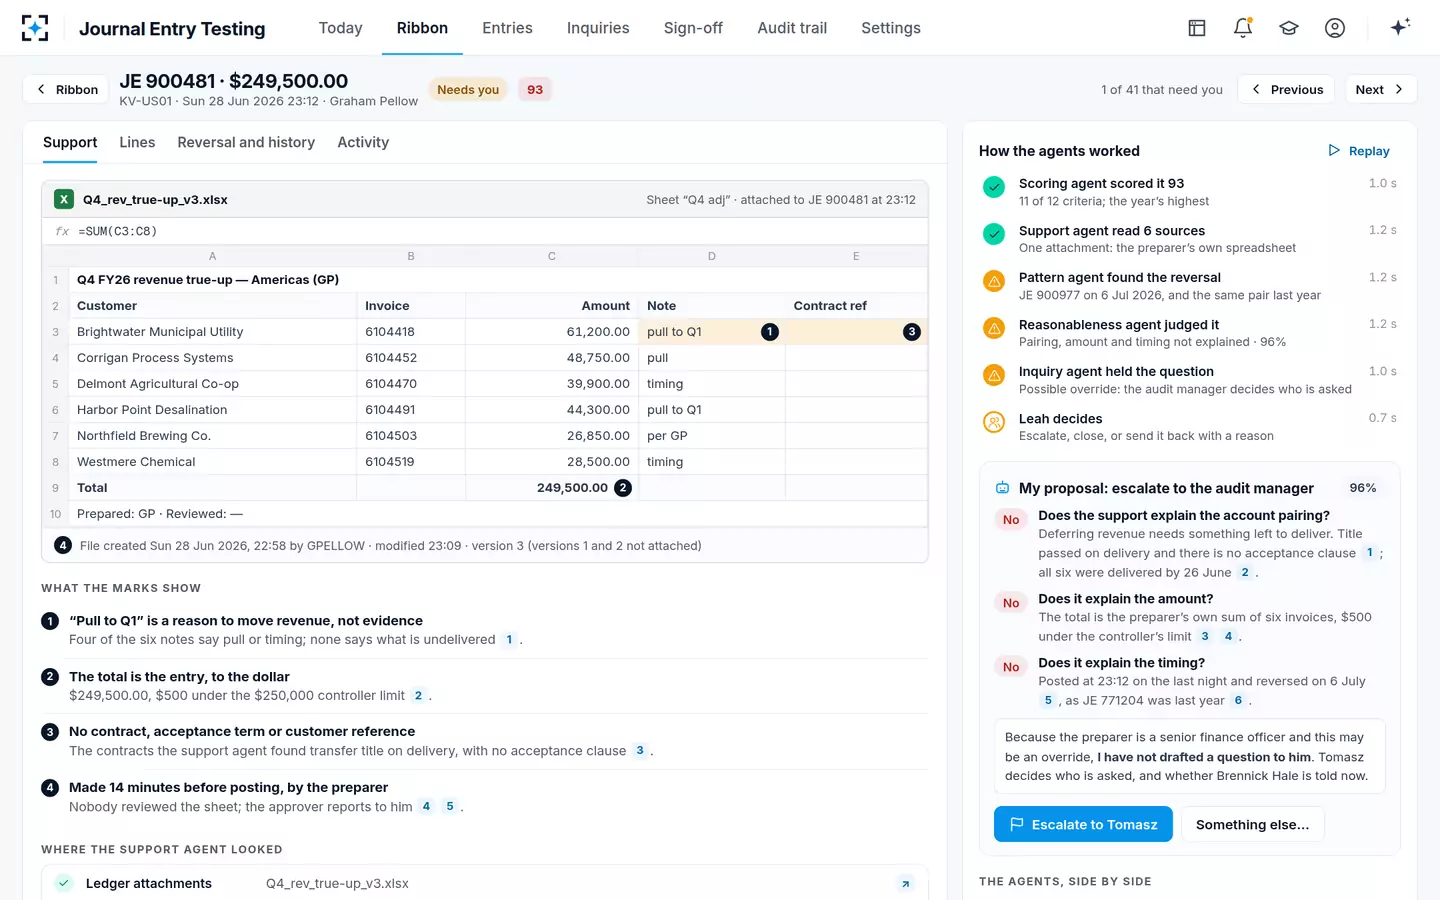Click the sparkle AI assistant icon
1440x900 pixels.
[1400, 27]
